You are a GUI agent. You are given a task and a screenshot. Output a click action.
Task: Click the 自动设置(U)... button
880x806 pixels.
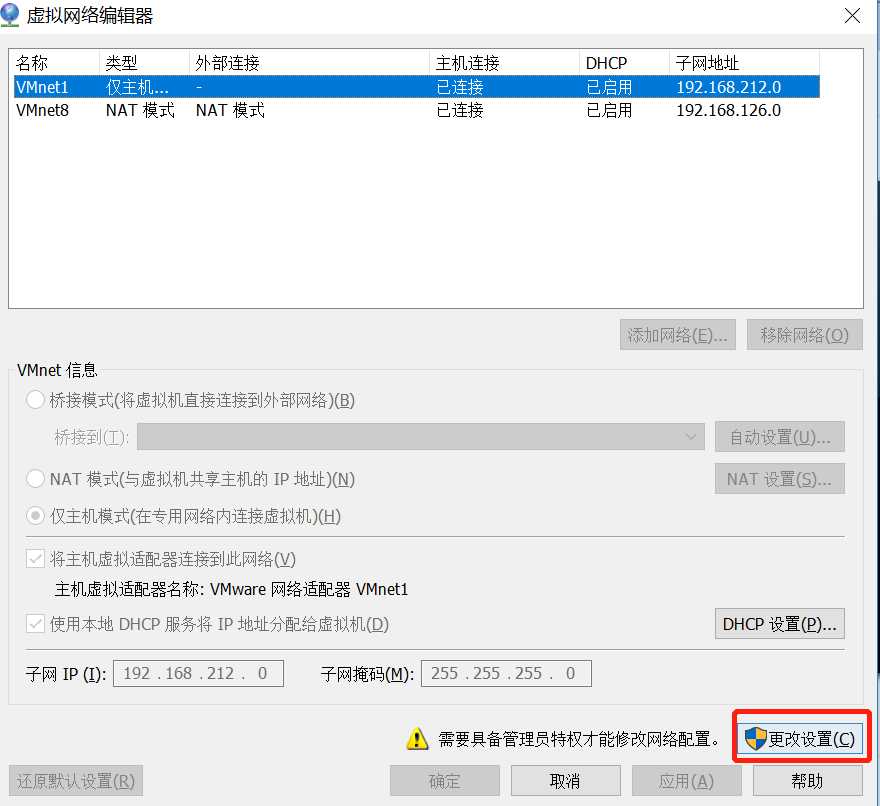point(780,437)
